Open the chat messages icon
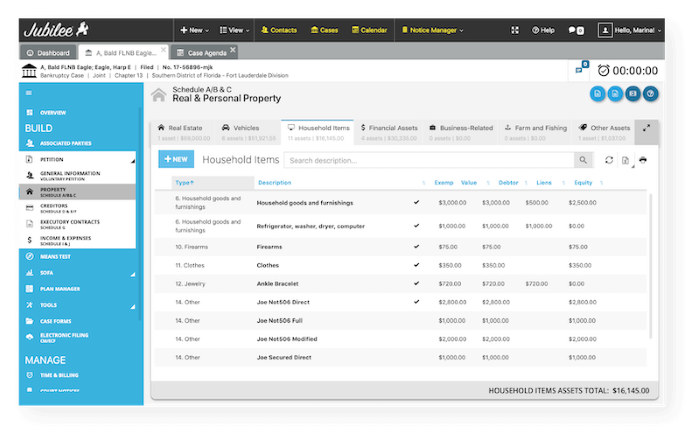Image resolution: width=700 pixels, height=441 pixels. coord(576,30)
